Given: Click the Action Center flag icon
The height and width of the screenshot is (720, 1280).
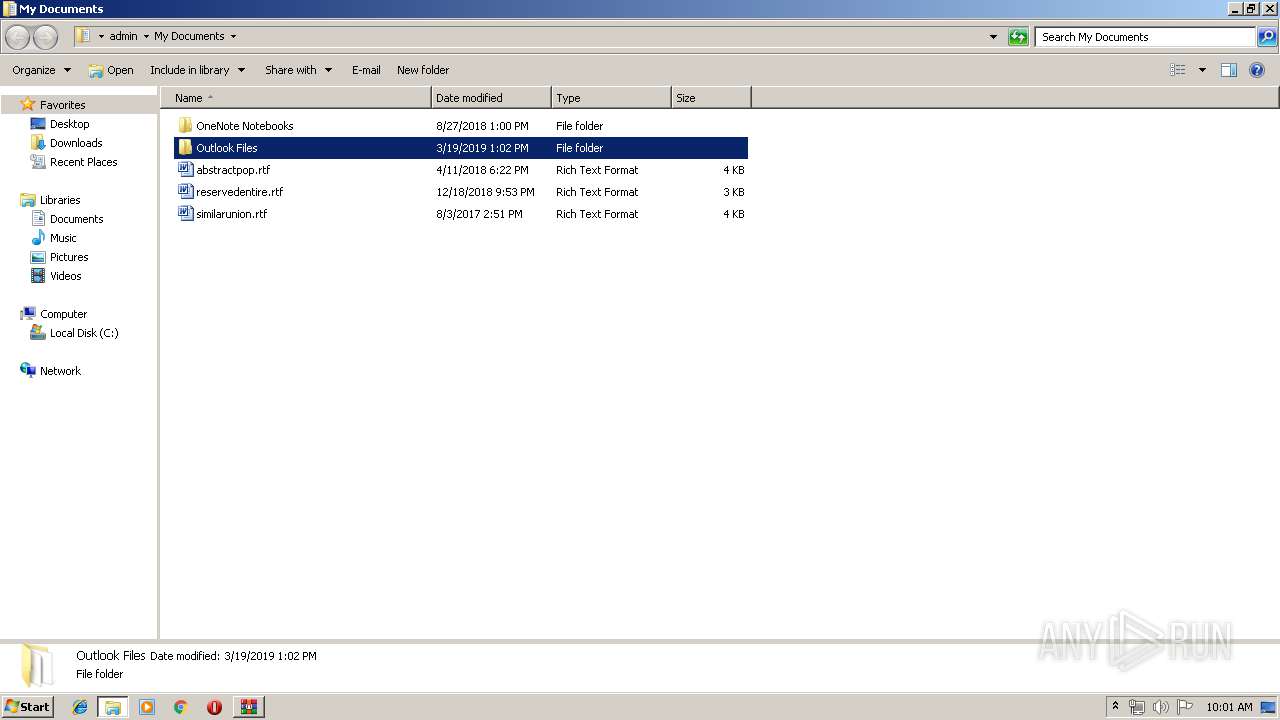Looking at the screenshot, I should tap(1185, 707).
